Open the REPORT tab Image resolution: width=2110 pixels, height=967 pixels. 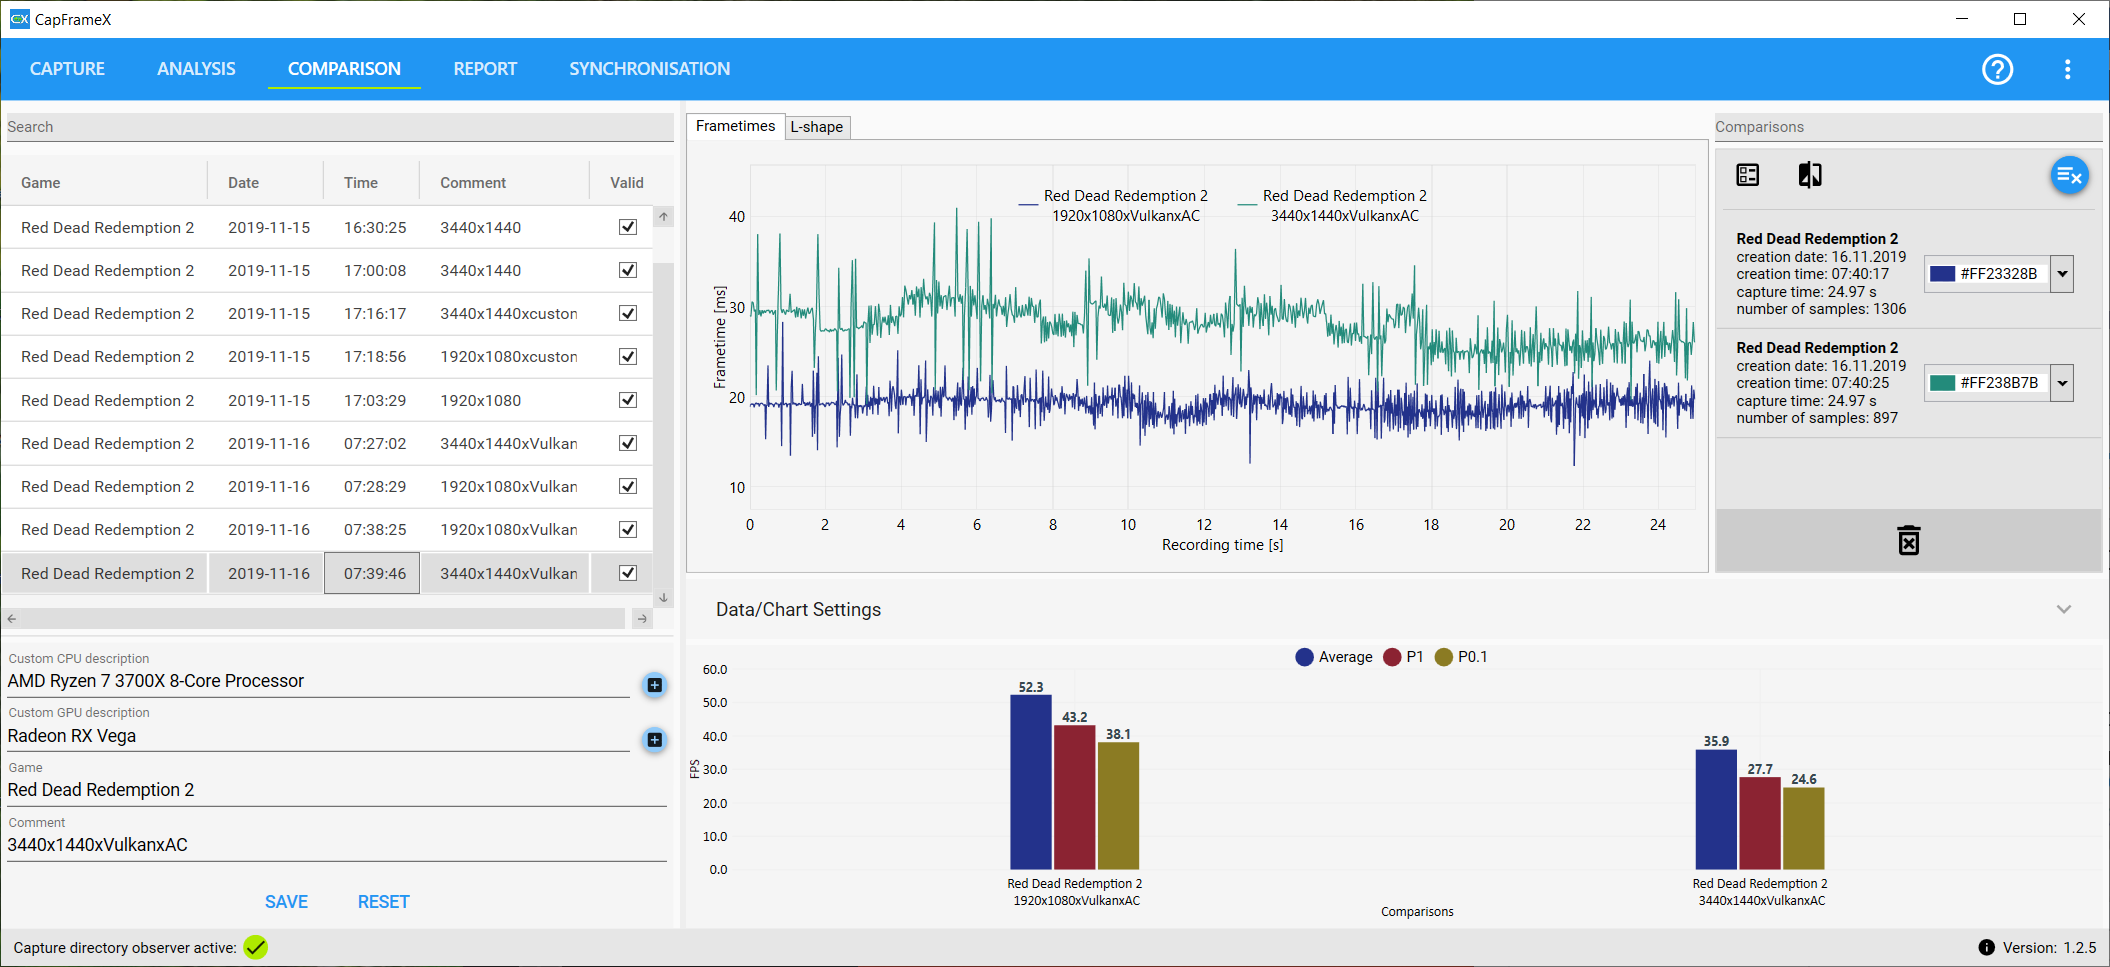click(x=485, y=69)
